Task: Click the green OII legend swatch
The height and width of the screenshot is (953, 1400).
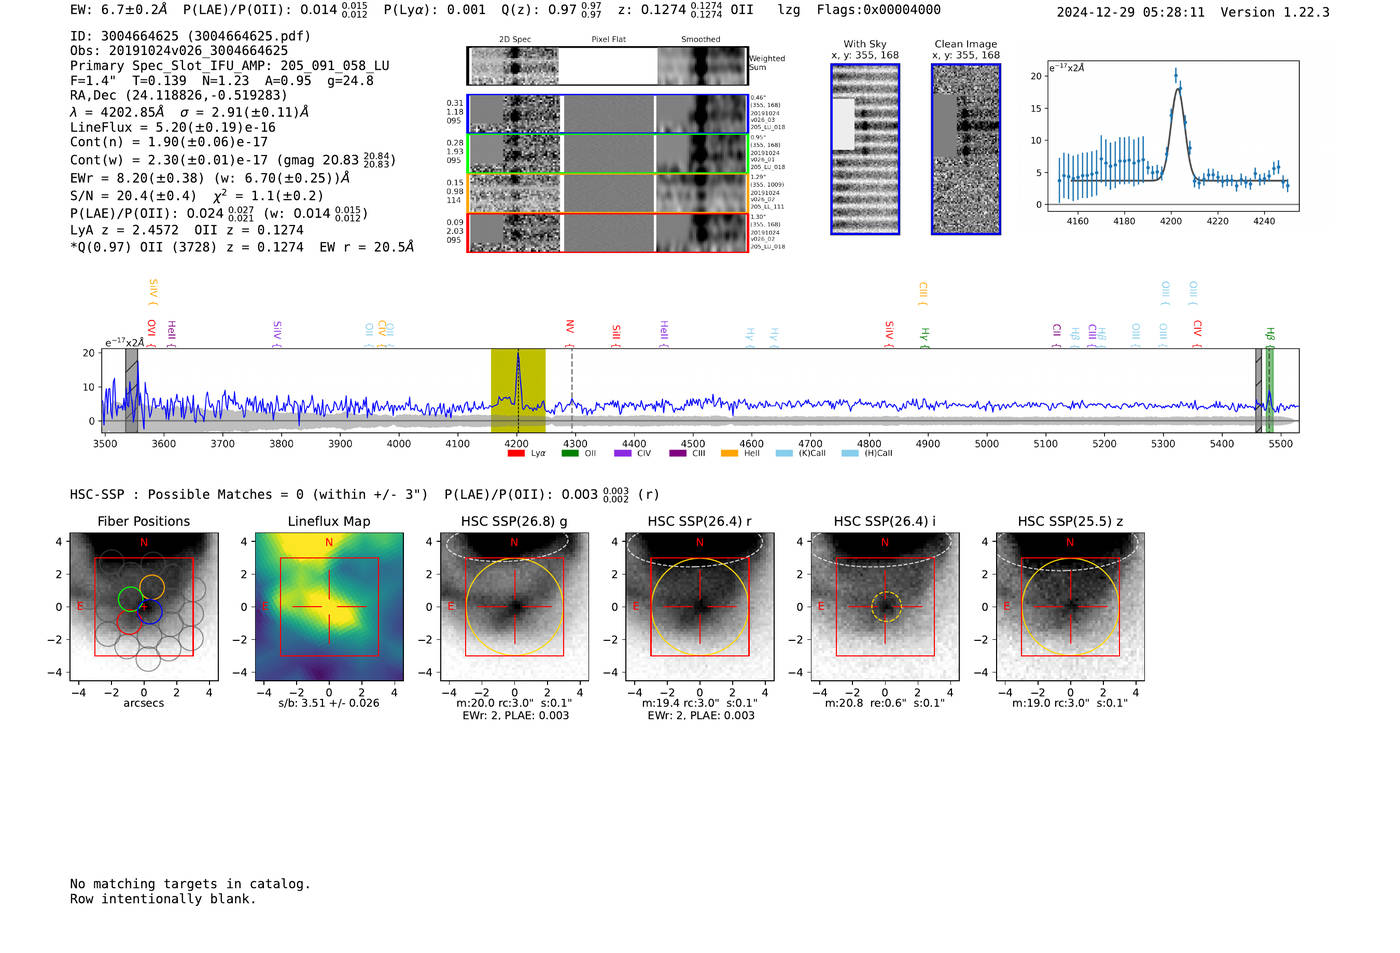Action: pyautogui.click(x=570, y=454)
